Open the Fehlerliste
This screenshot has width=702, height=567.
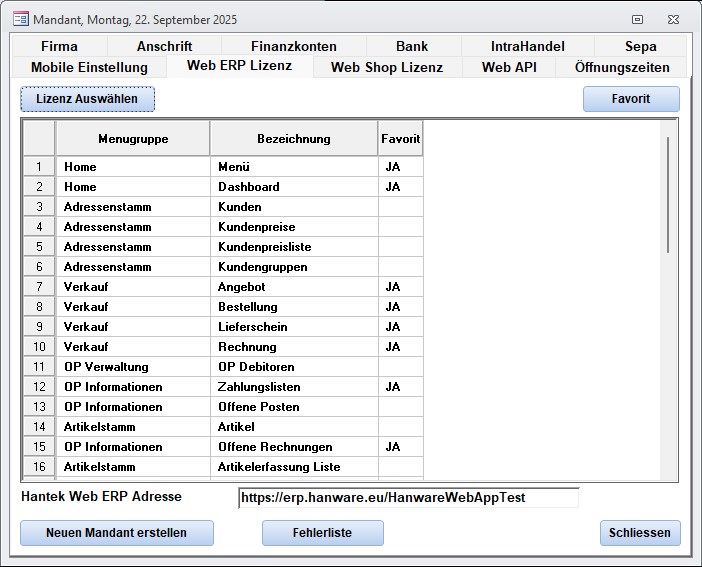322,533
